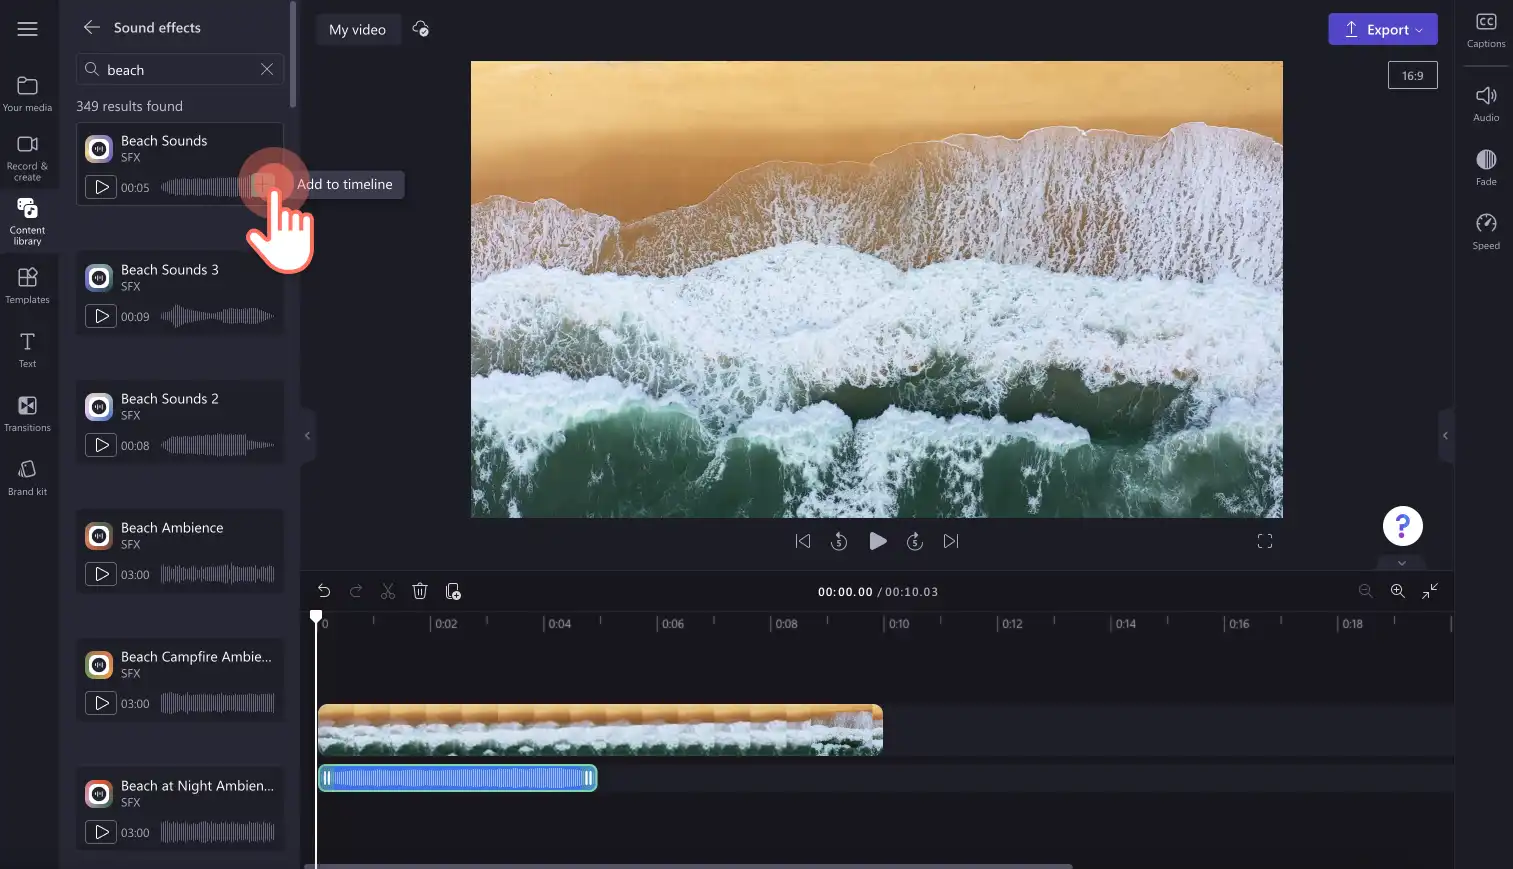Open the Export dropdown
The image size is (1513, 869).
(x=1383, y=29)
